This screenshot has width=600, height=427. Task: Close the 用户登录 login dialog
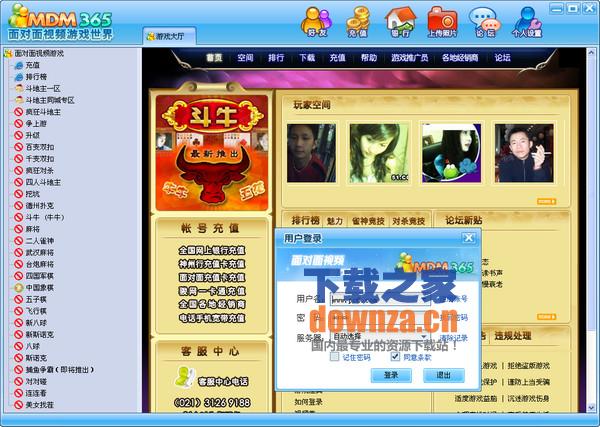pos(468,238)
